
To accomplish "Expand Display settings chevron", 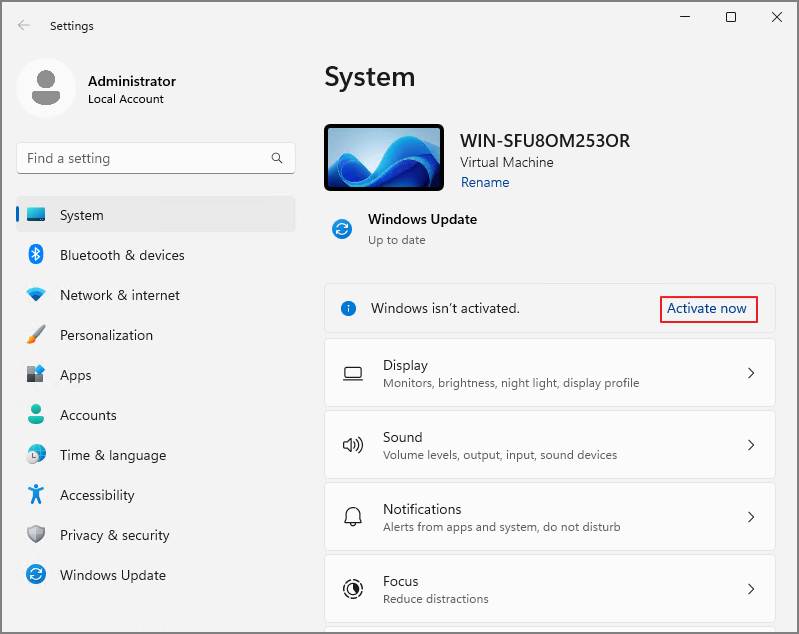I will [x=751, y=373].
